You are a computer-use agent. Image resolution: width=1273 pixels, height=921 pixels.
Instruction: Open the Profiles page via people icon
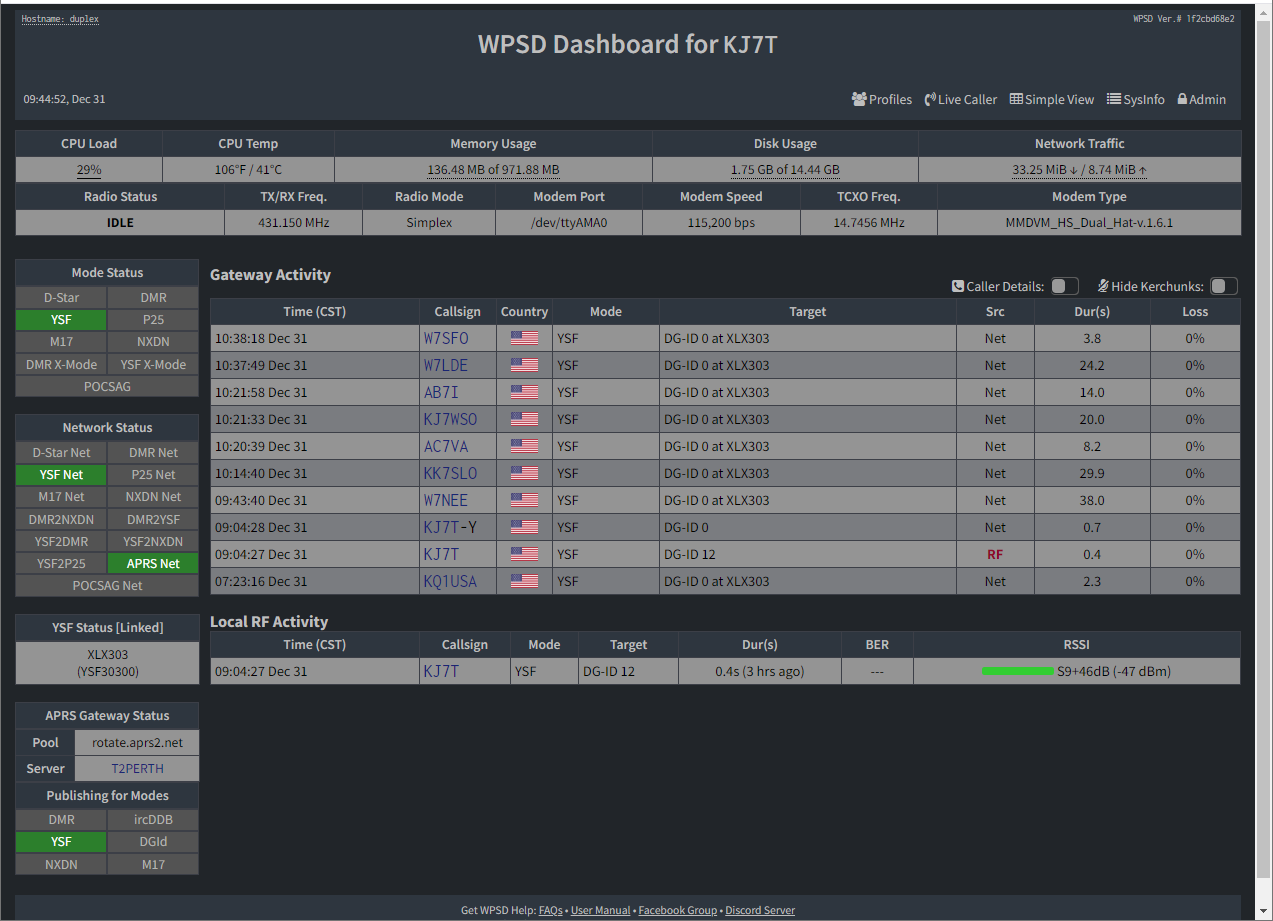(x=859, y=99)
